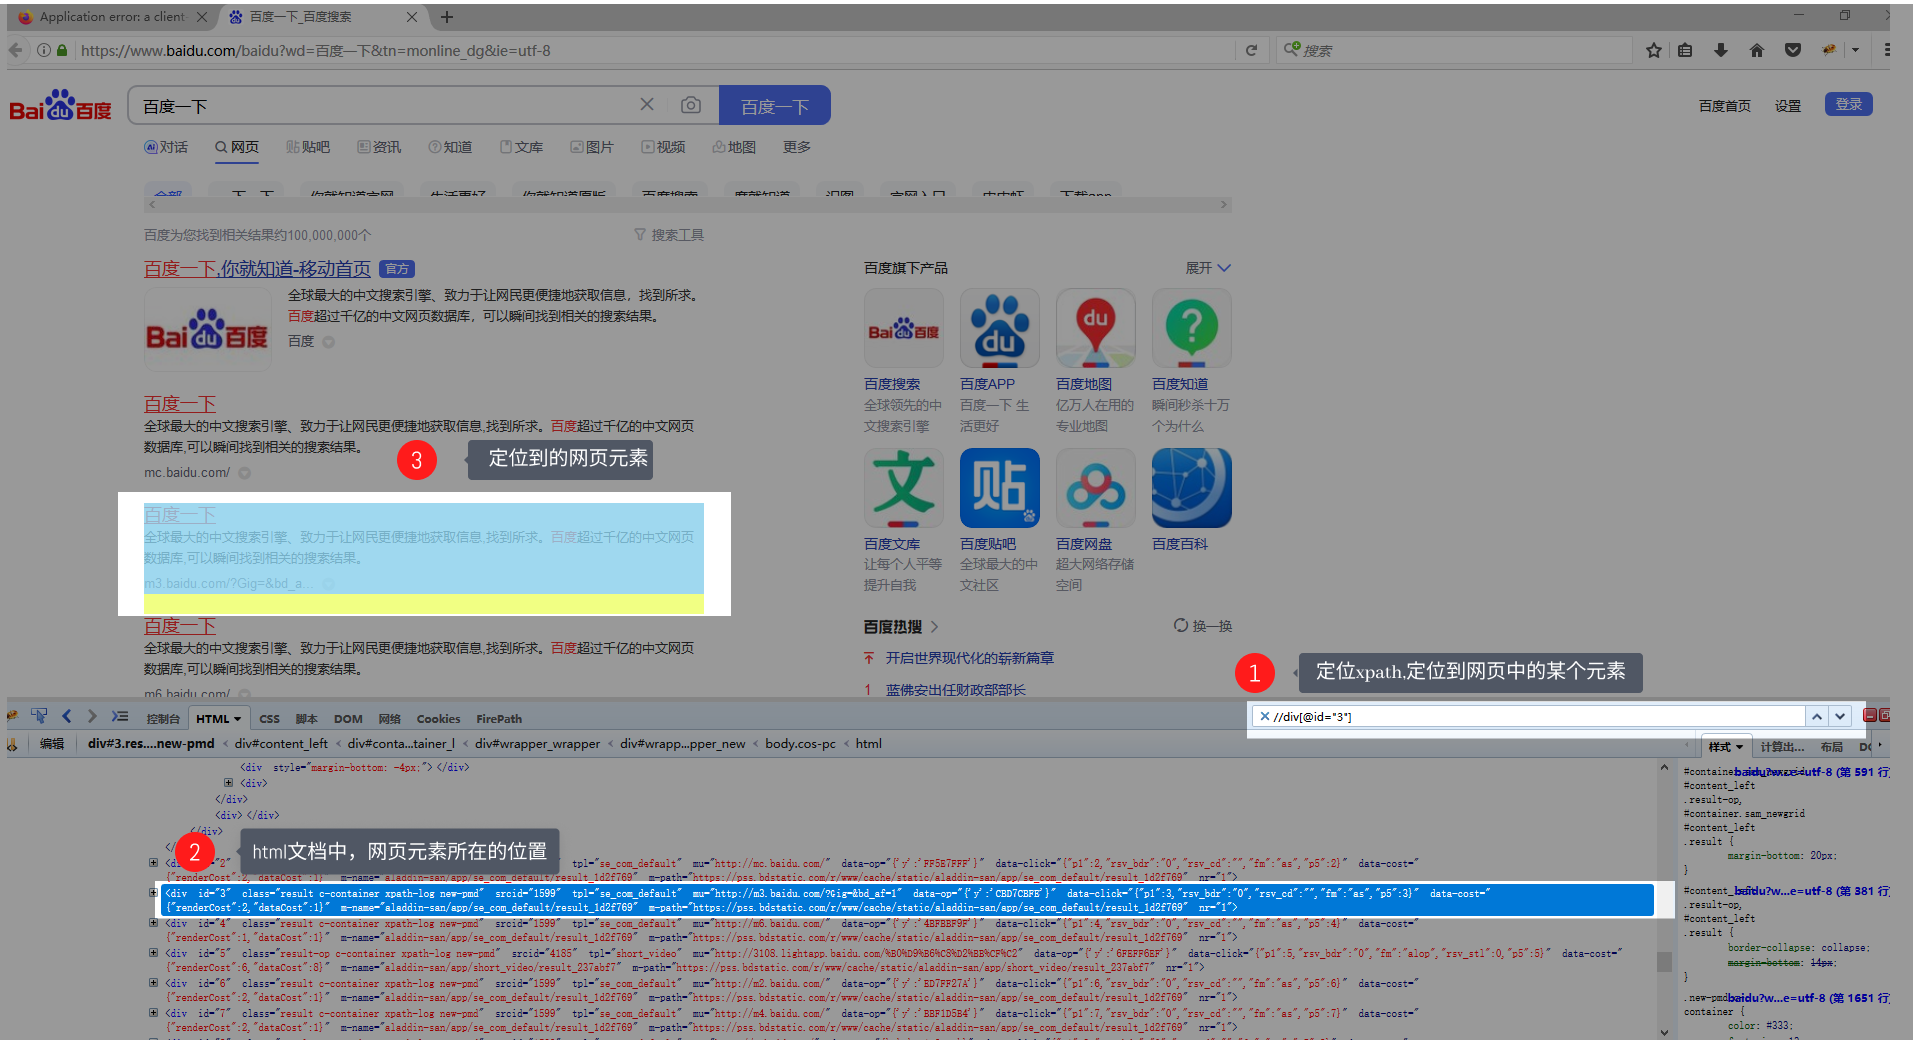Image resolution: width=1920 pixels, height=1040 pixels.
Task: Click the Firebug forward arrow
Action: 92,716
